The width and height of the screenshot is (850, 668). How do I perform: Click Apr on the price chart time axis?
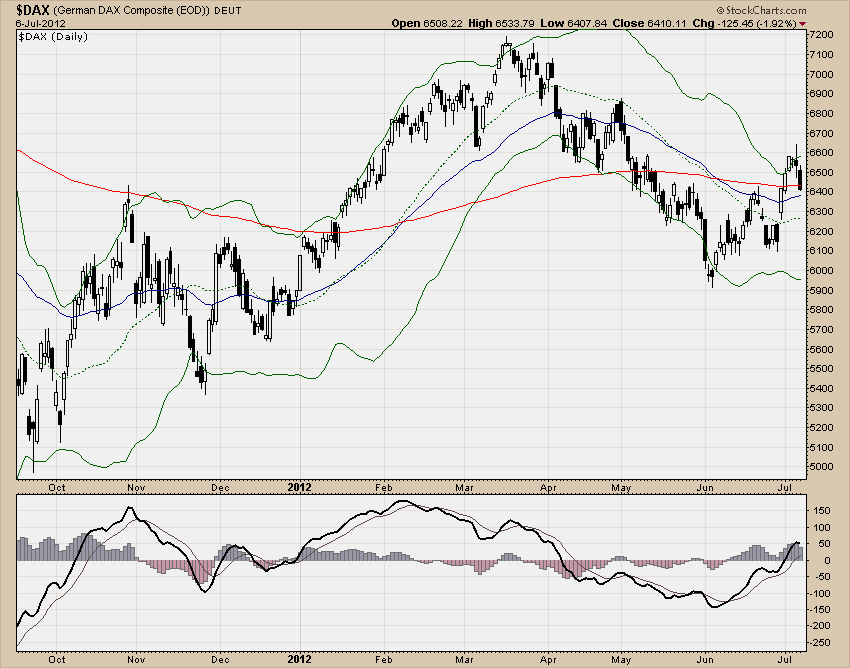548,487
